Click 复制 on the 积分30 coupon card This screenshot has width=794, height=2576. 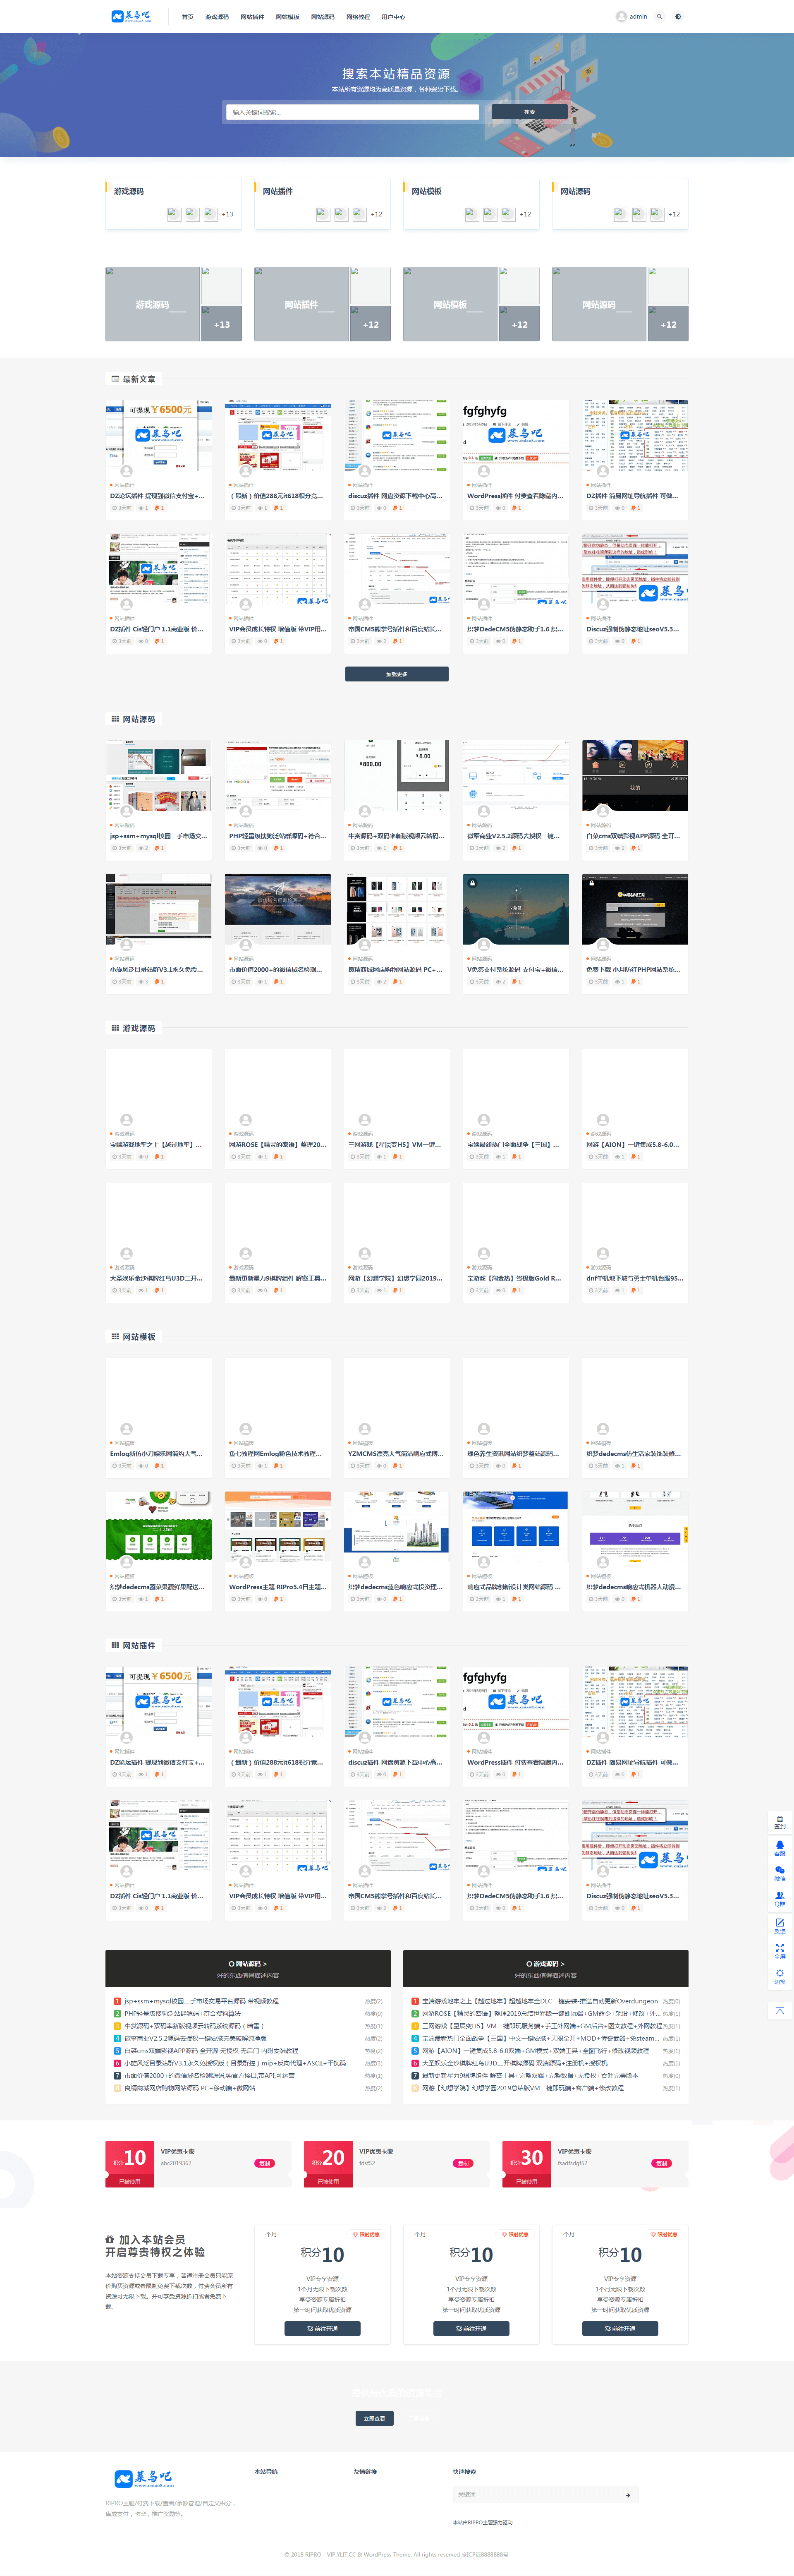662,2163
